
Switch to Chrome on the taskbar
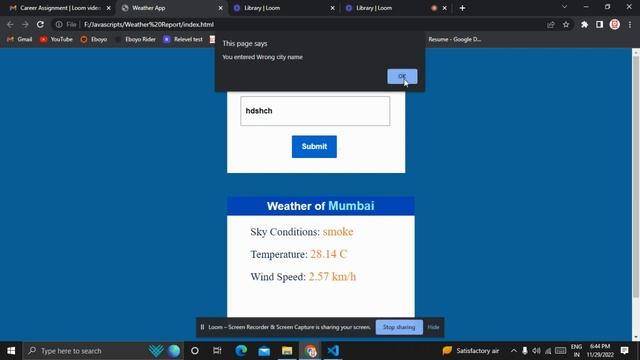point(310,351)
